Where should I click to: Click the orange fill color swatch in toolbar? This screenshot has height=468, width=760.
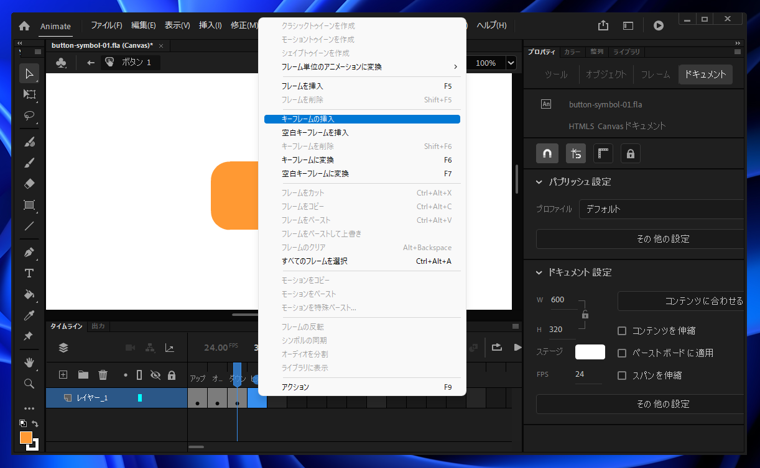click(26, 438)
